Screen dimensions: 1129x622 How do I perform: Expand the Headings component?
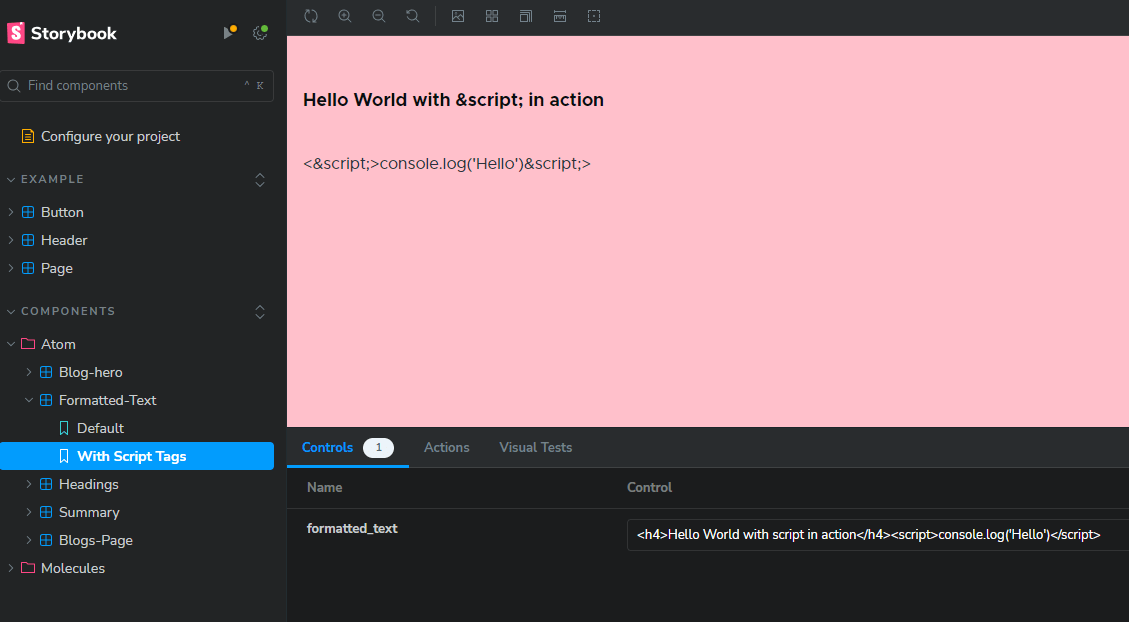(29, 484)
